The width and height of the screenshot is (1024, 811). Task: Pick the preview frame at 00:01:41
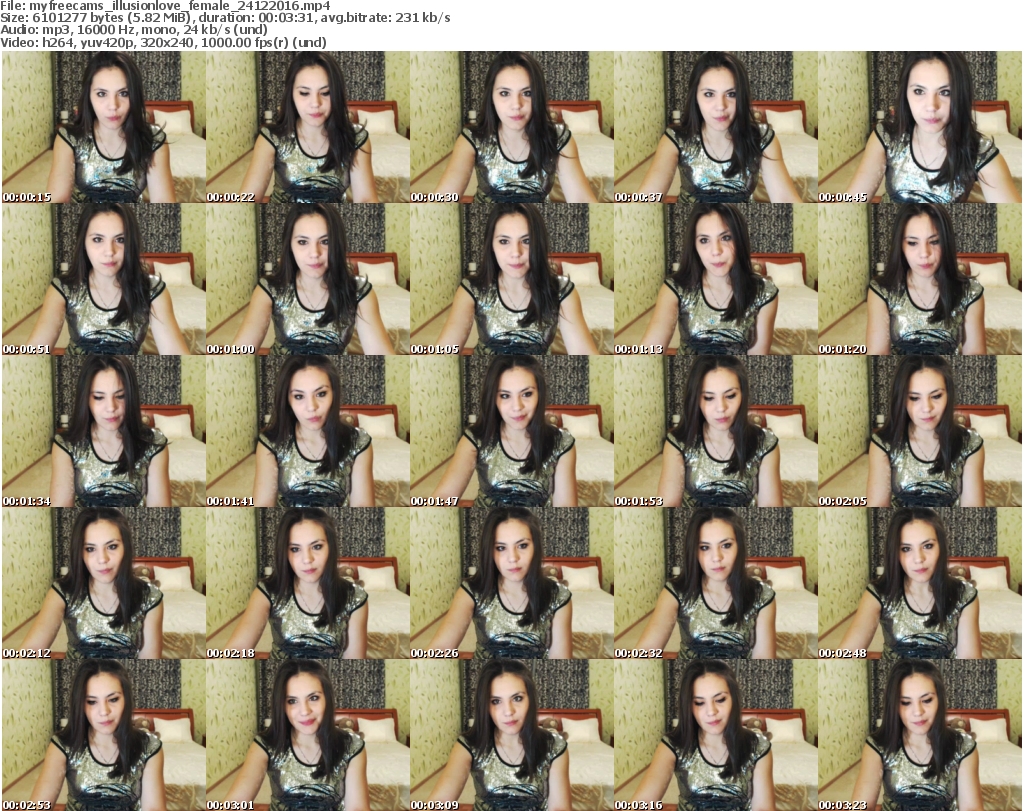[308, 431]
